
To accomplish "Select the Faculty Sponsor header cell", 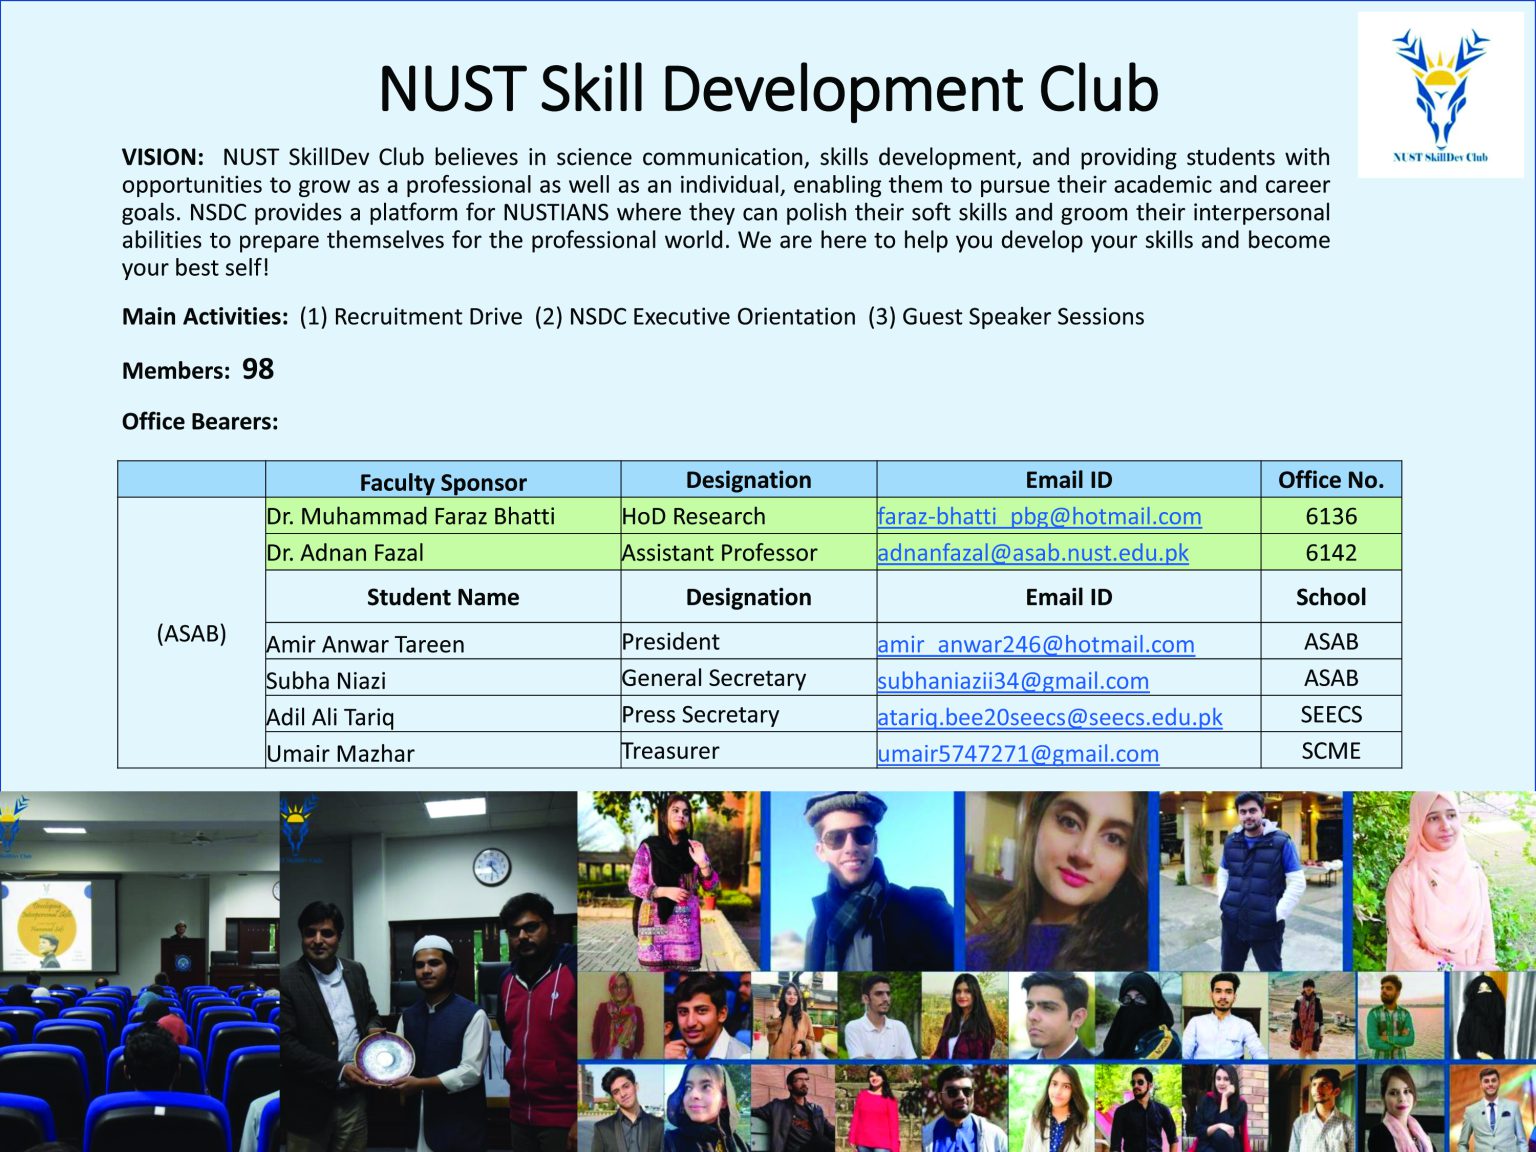I will coord(442,481).
